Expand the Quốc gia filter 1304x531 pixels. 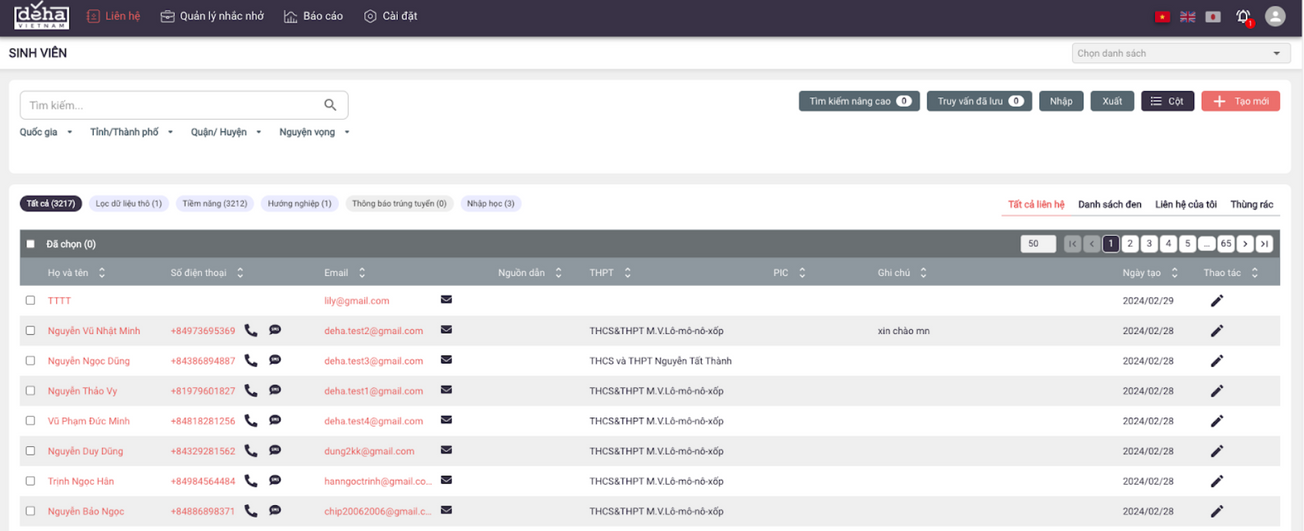click(46, 132)
